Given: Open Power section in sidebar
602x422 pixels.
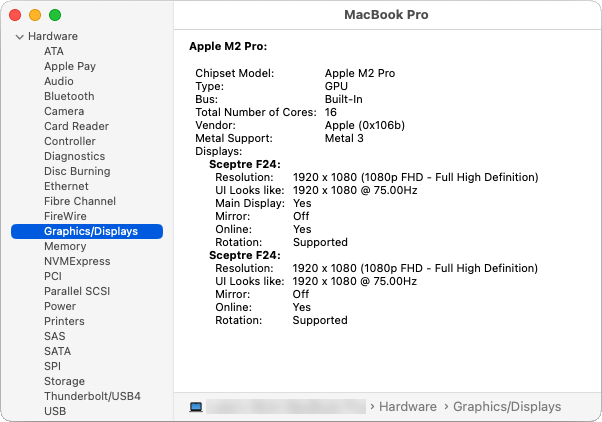Looking at the screenshot, I should [x=60, y=306].
